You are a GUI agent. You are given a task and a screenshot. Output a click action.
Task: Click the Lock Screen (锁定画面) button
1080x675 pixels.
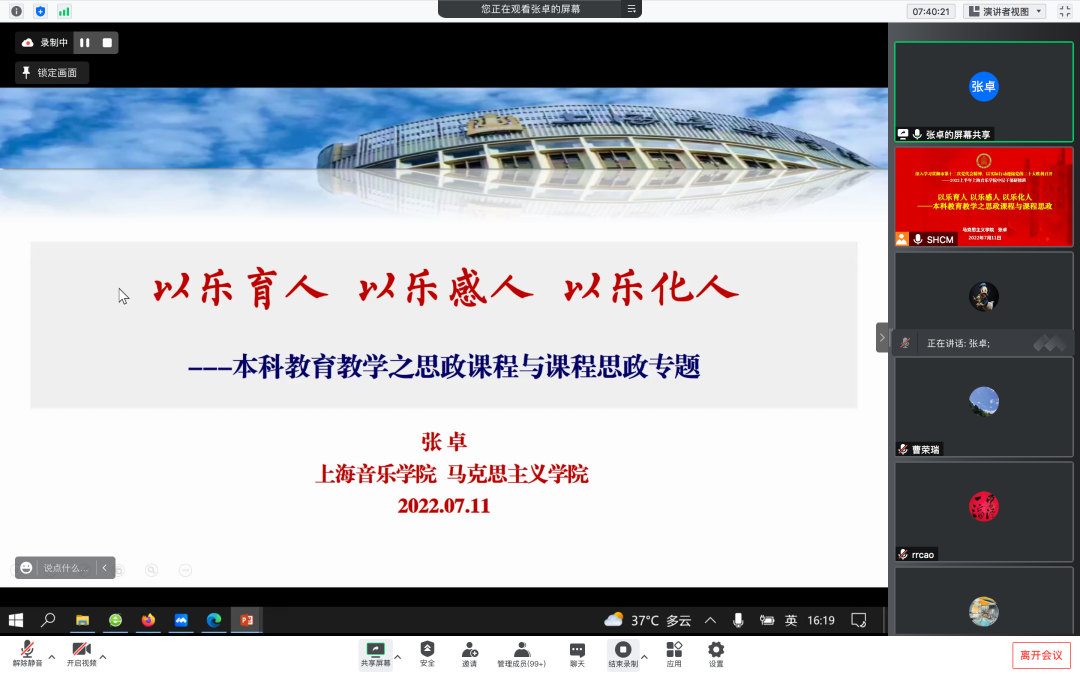(52, 72)
